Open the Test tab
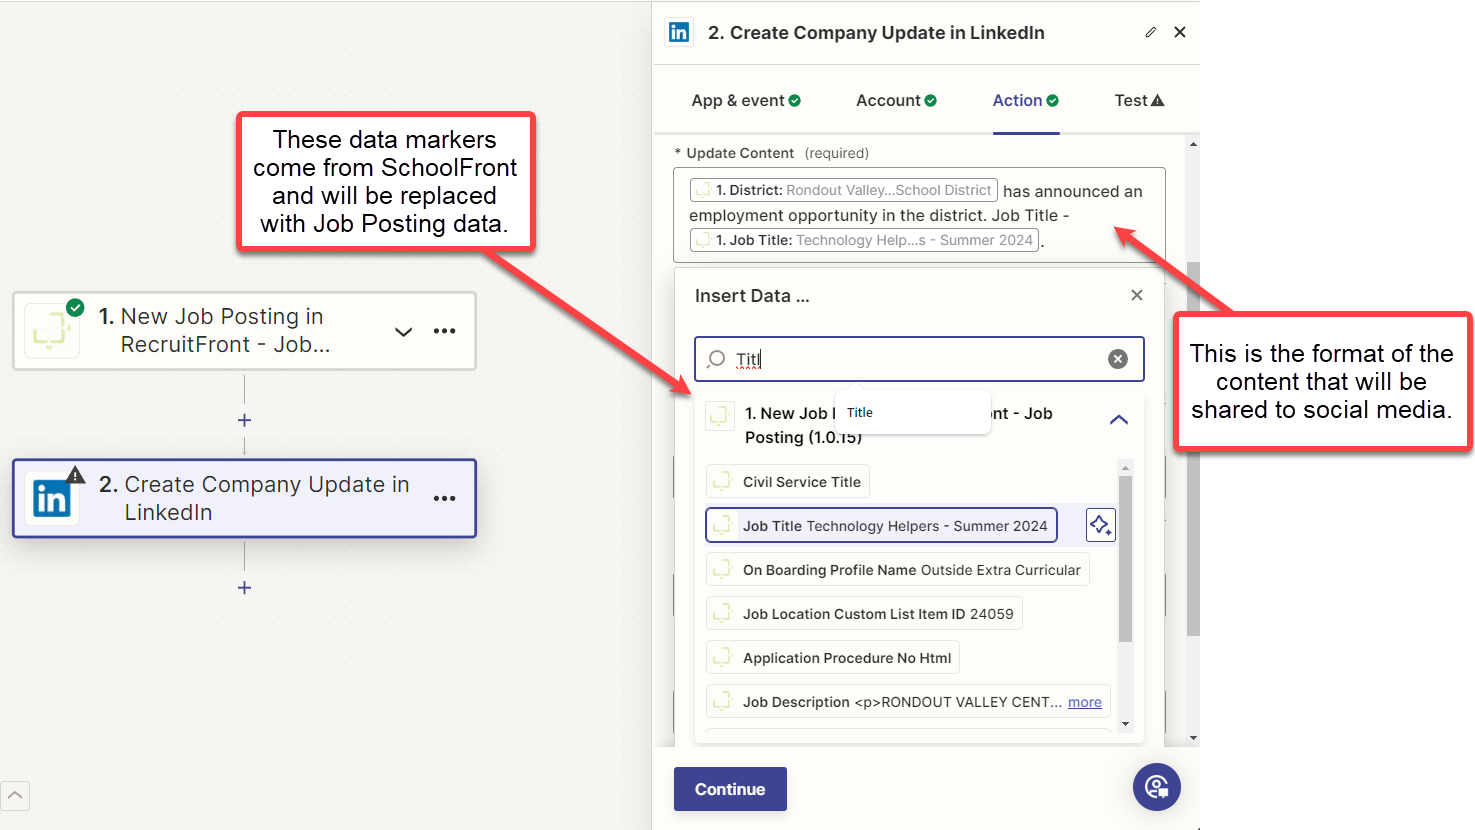 (x=1139, y=100)
